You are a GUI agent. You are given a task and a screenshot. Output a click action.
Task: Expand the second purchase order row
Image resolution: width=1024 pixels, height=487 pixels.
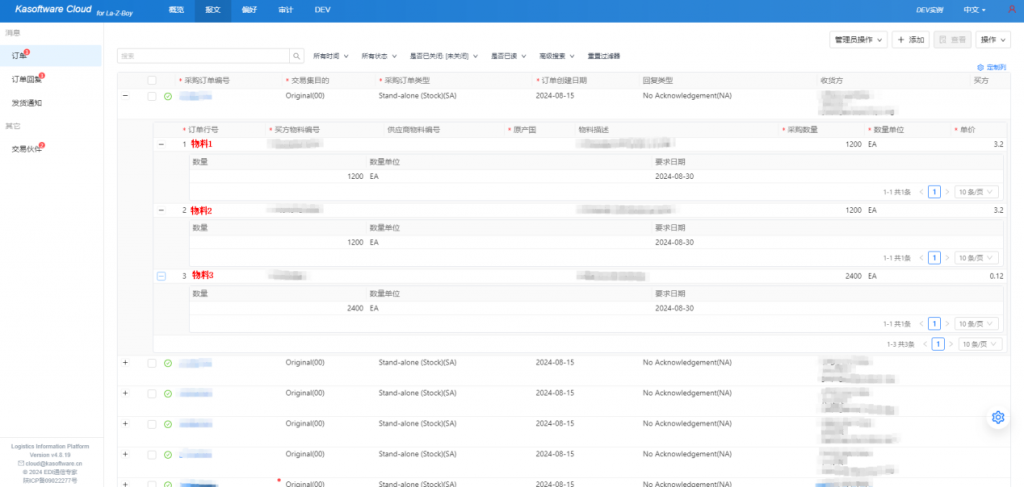coord(125,362)
